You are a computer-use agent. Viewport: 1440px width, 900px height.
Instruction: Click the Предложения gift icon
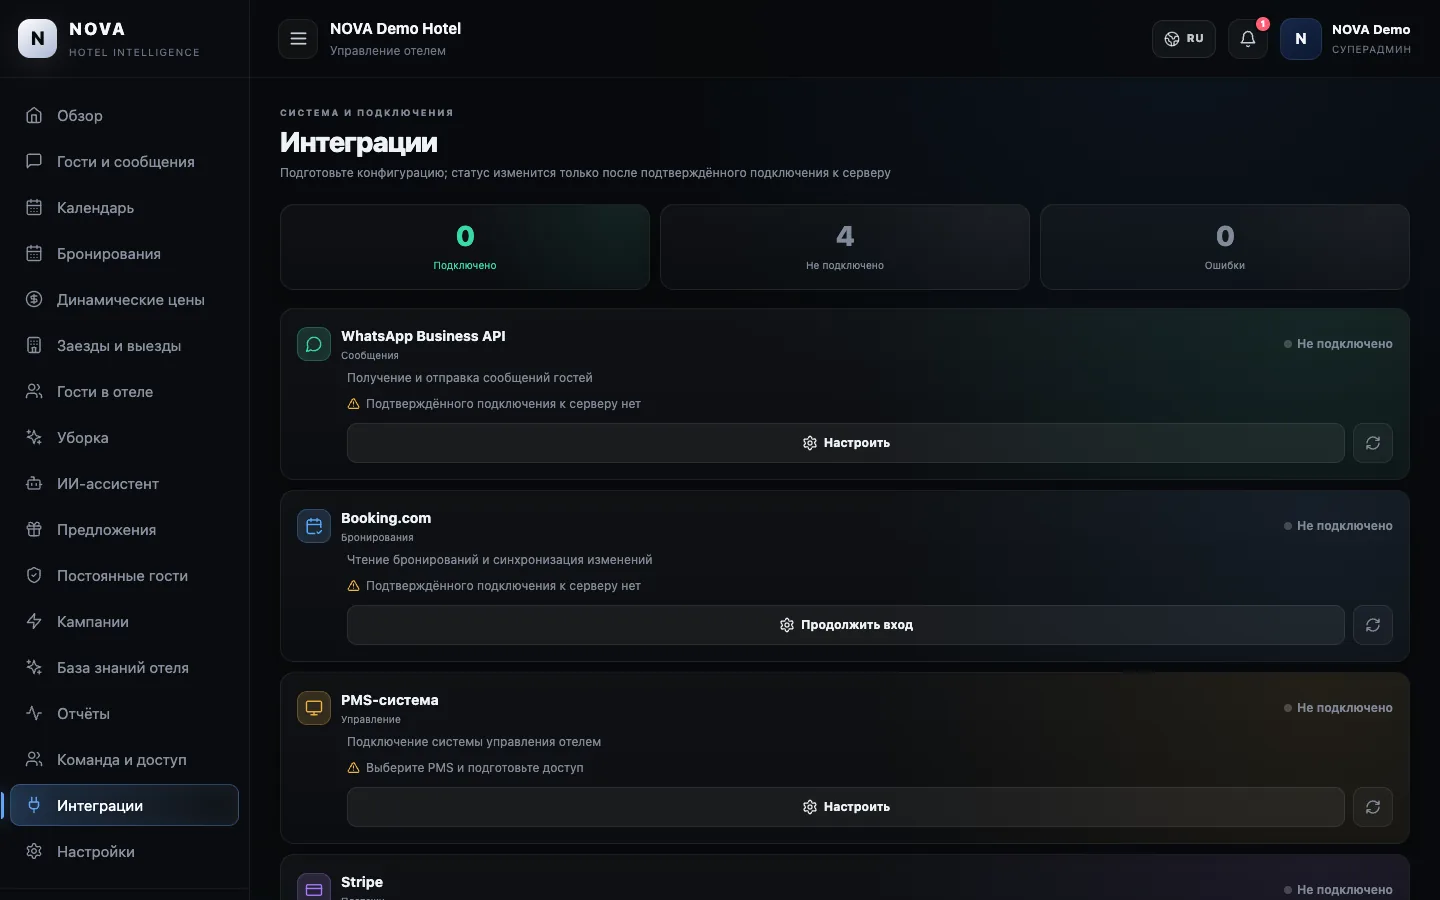coord(34,529)
